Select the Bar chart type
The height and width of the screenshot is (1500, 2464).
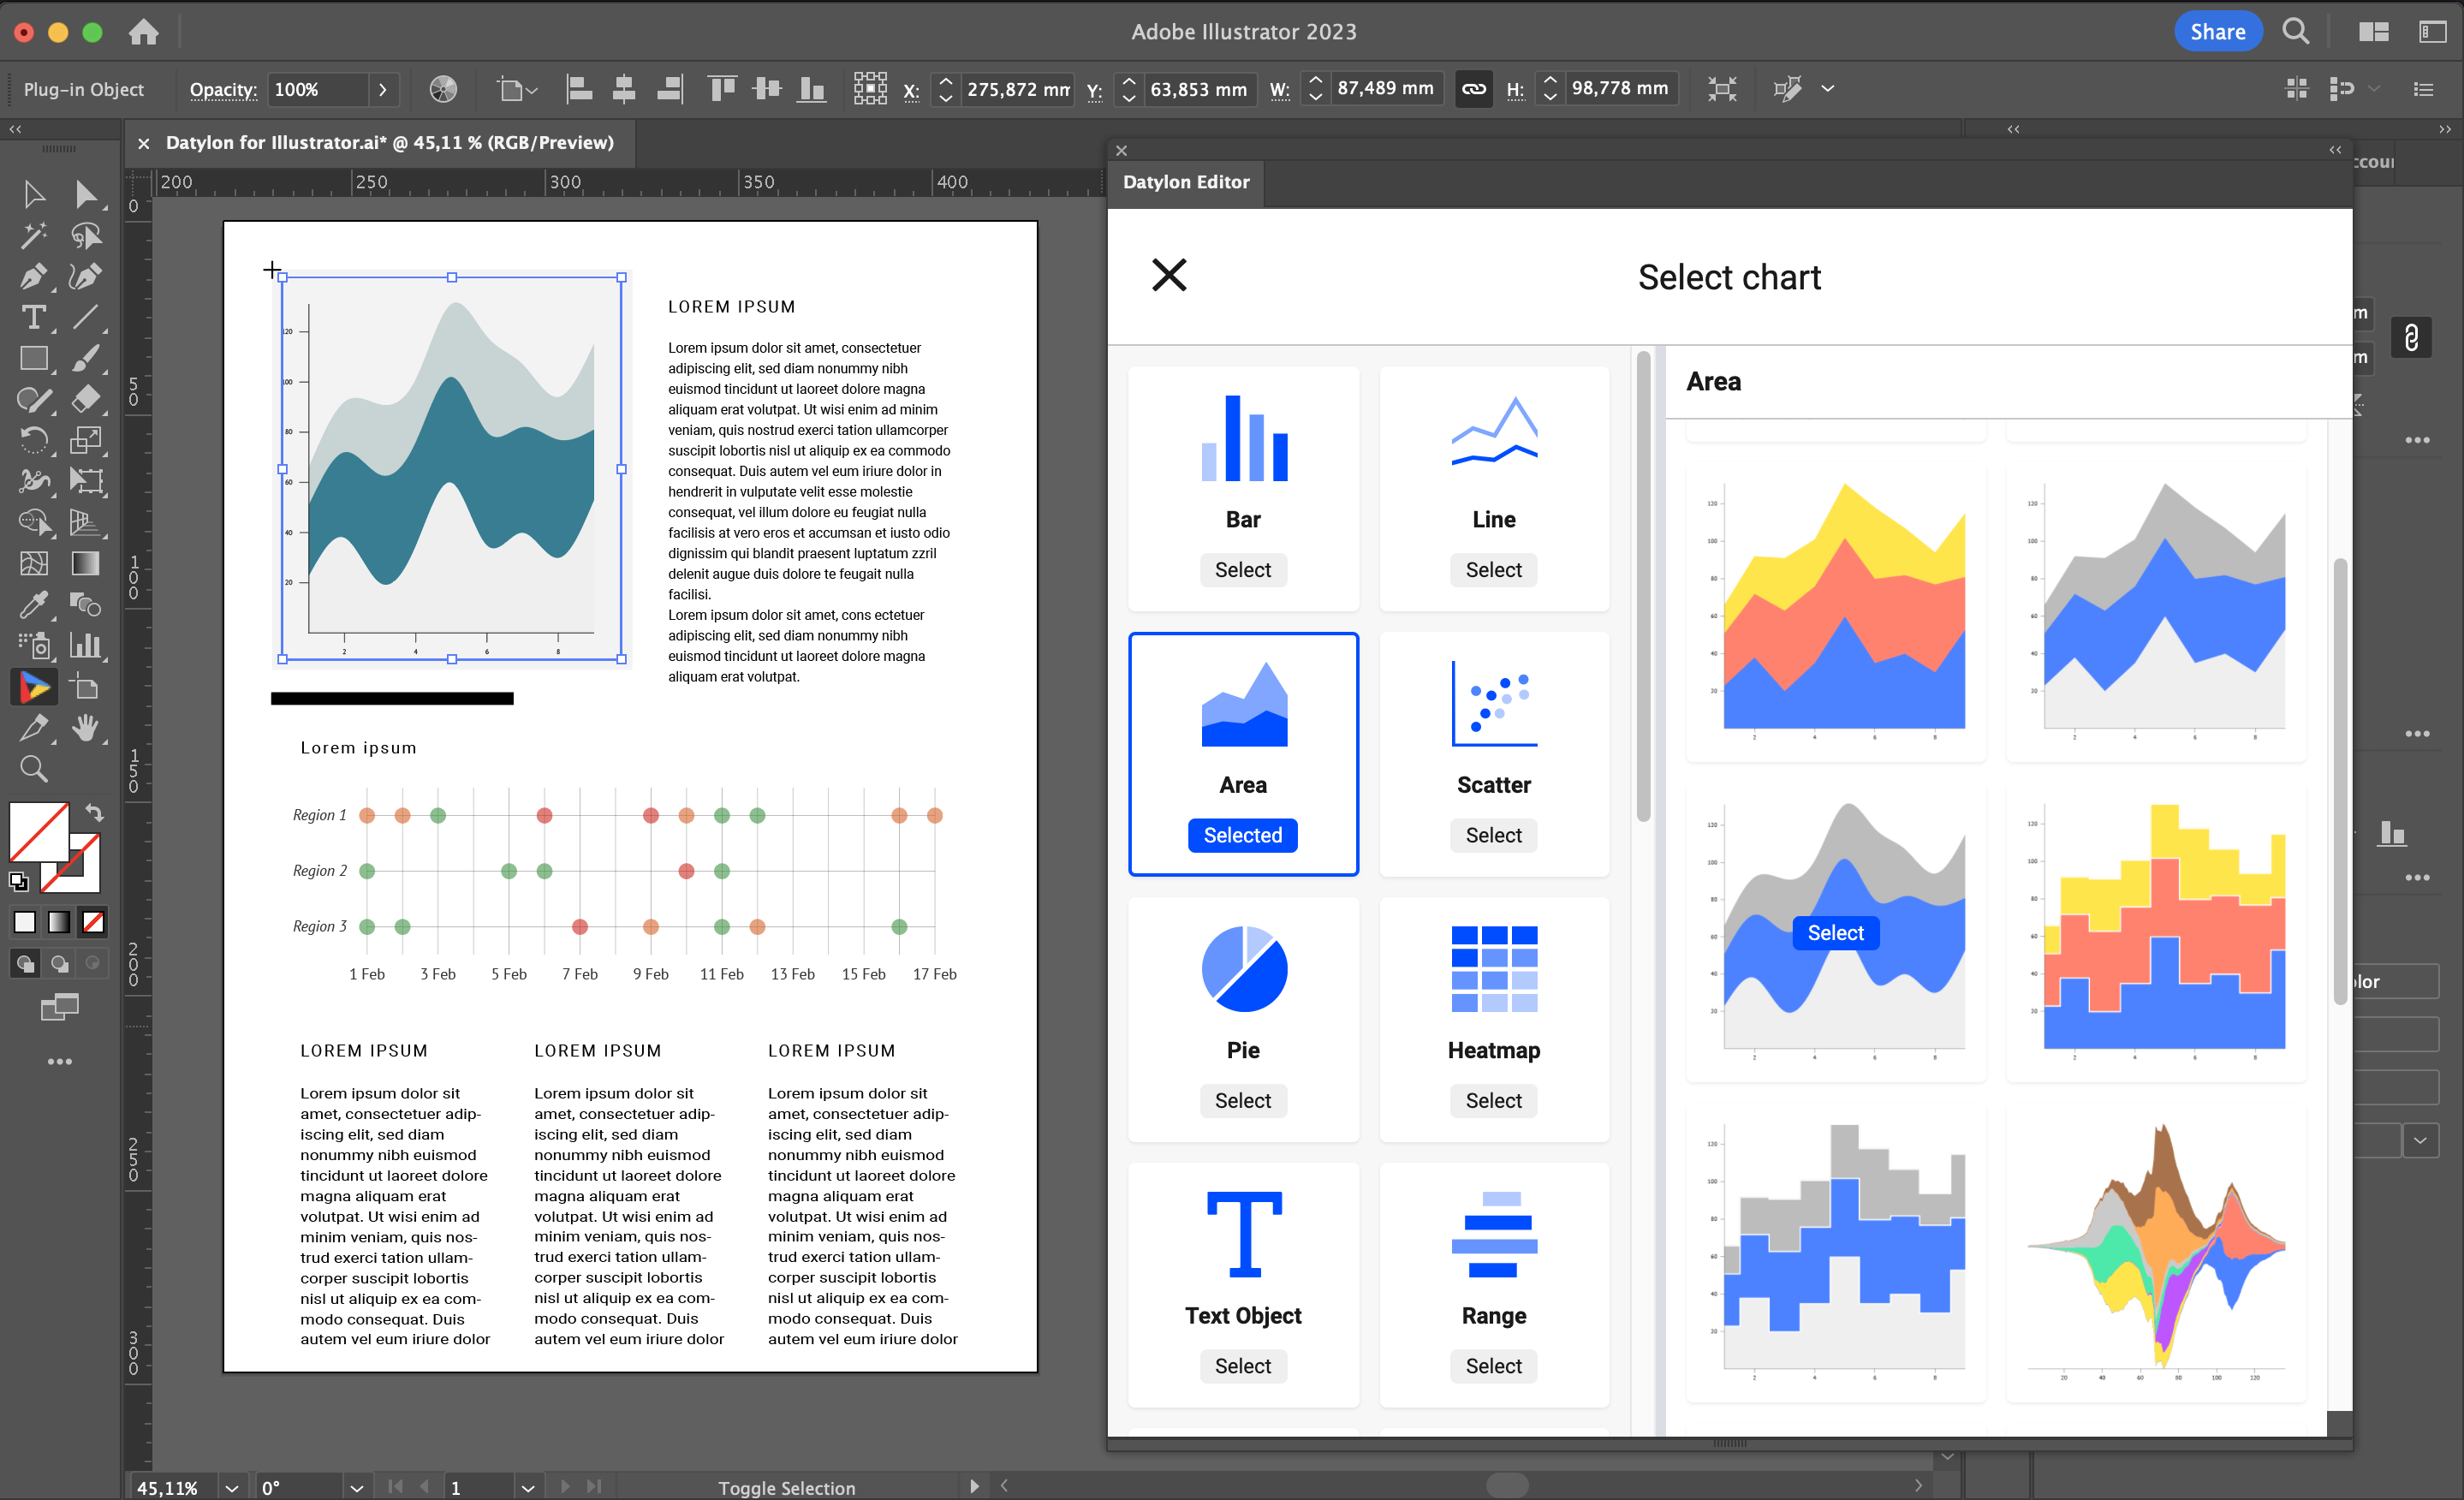point(1242,570)
